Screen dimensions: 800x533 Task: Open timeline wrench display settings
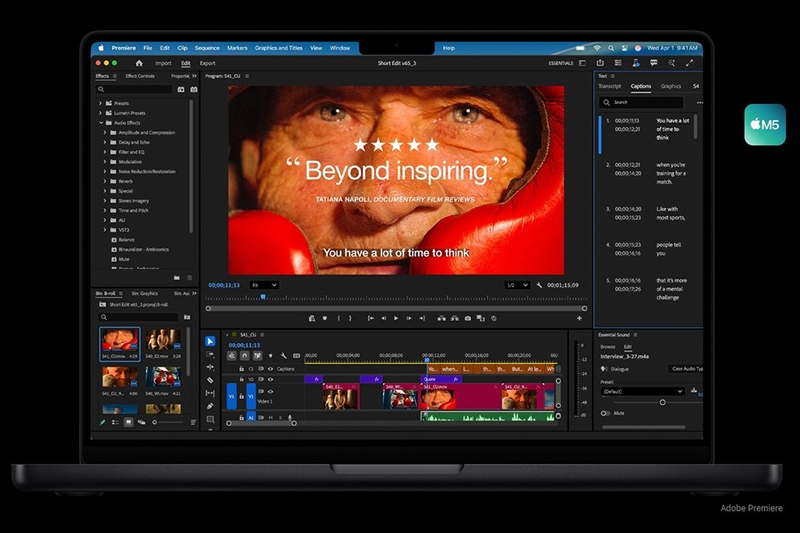(284, 356)
